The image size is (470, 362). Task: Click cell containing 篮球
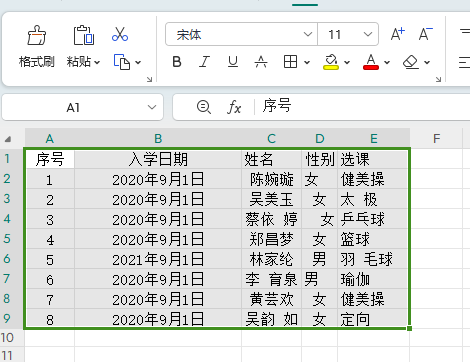click(x=373, y=239)
